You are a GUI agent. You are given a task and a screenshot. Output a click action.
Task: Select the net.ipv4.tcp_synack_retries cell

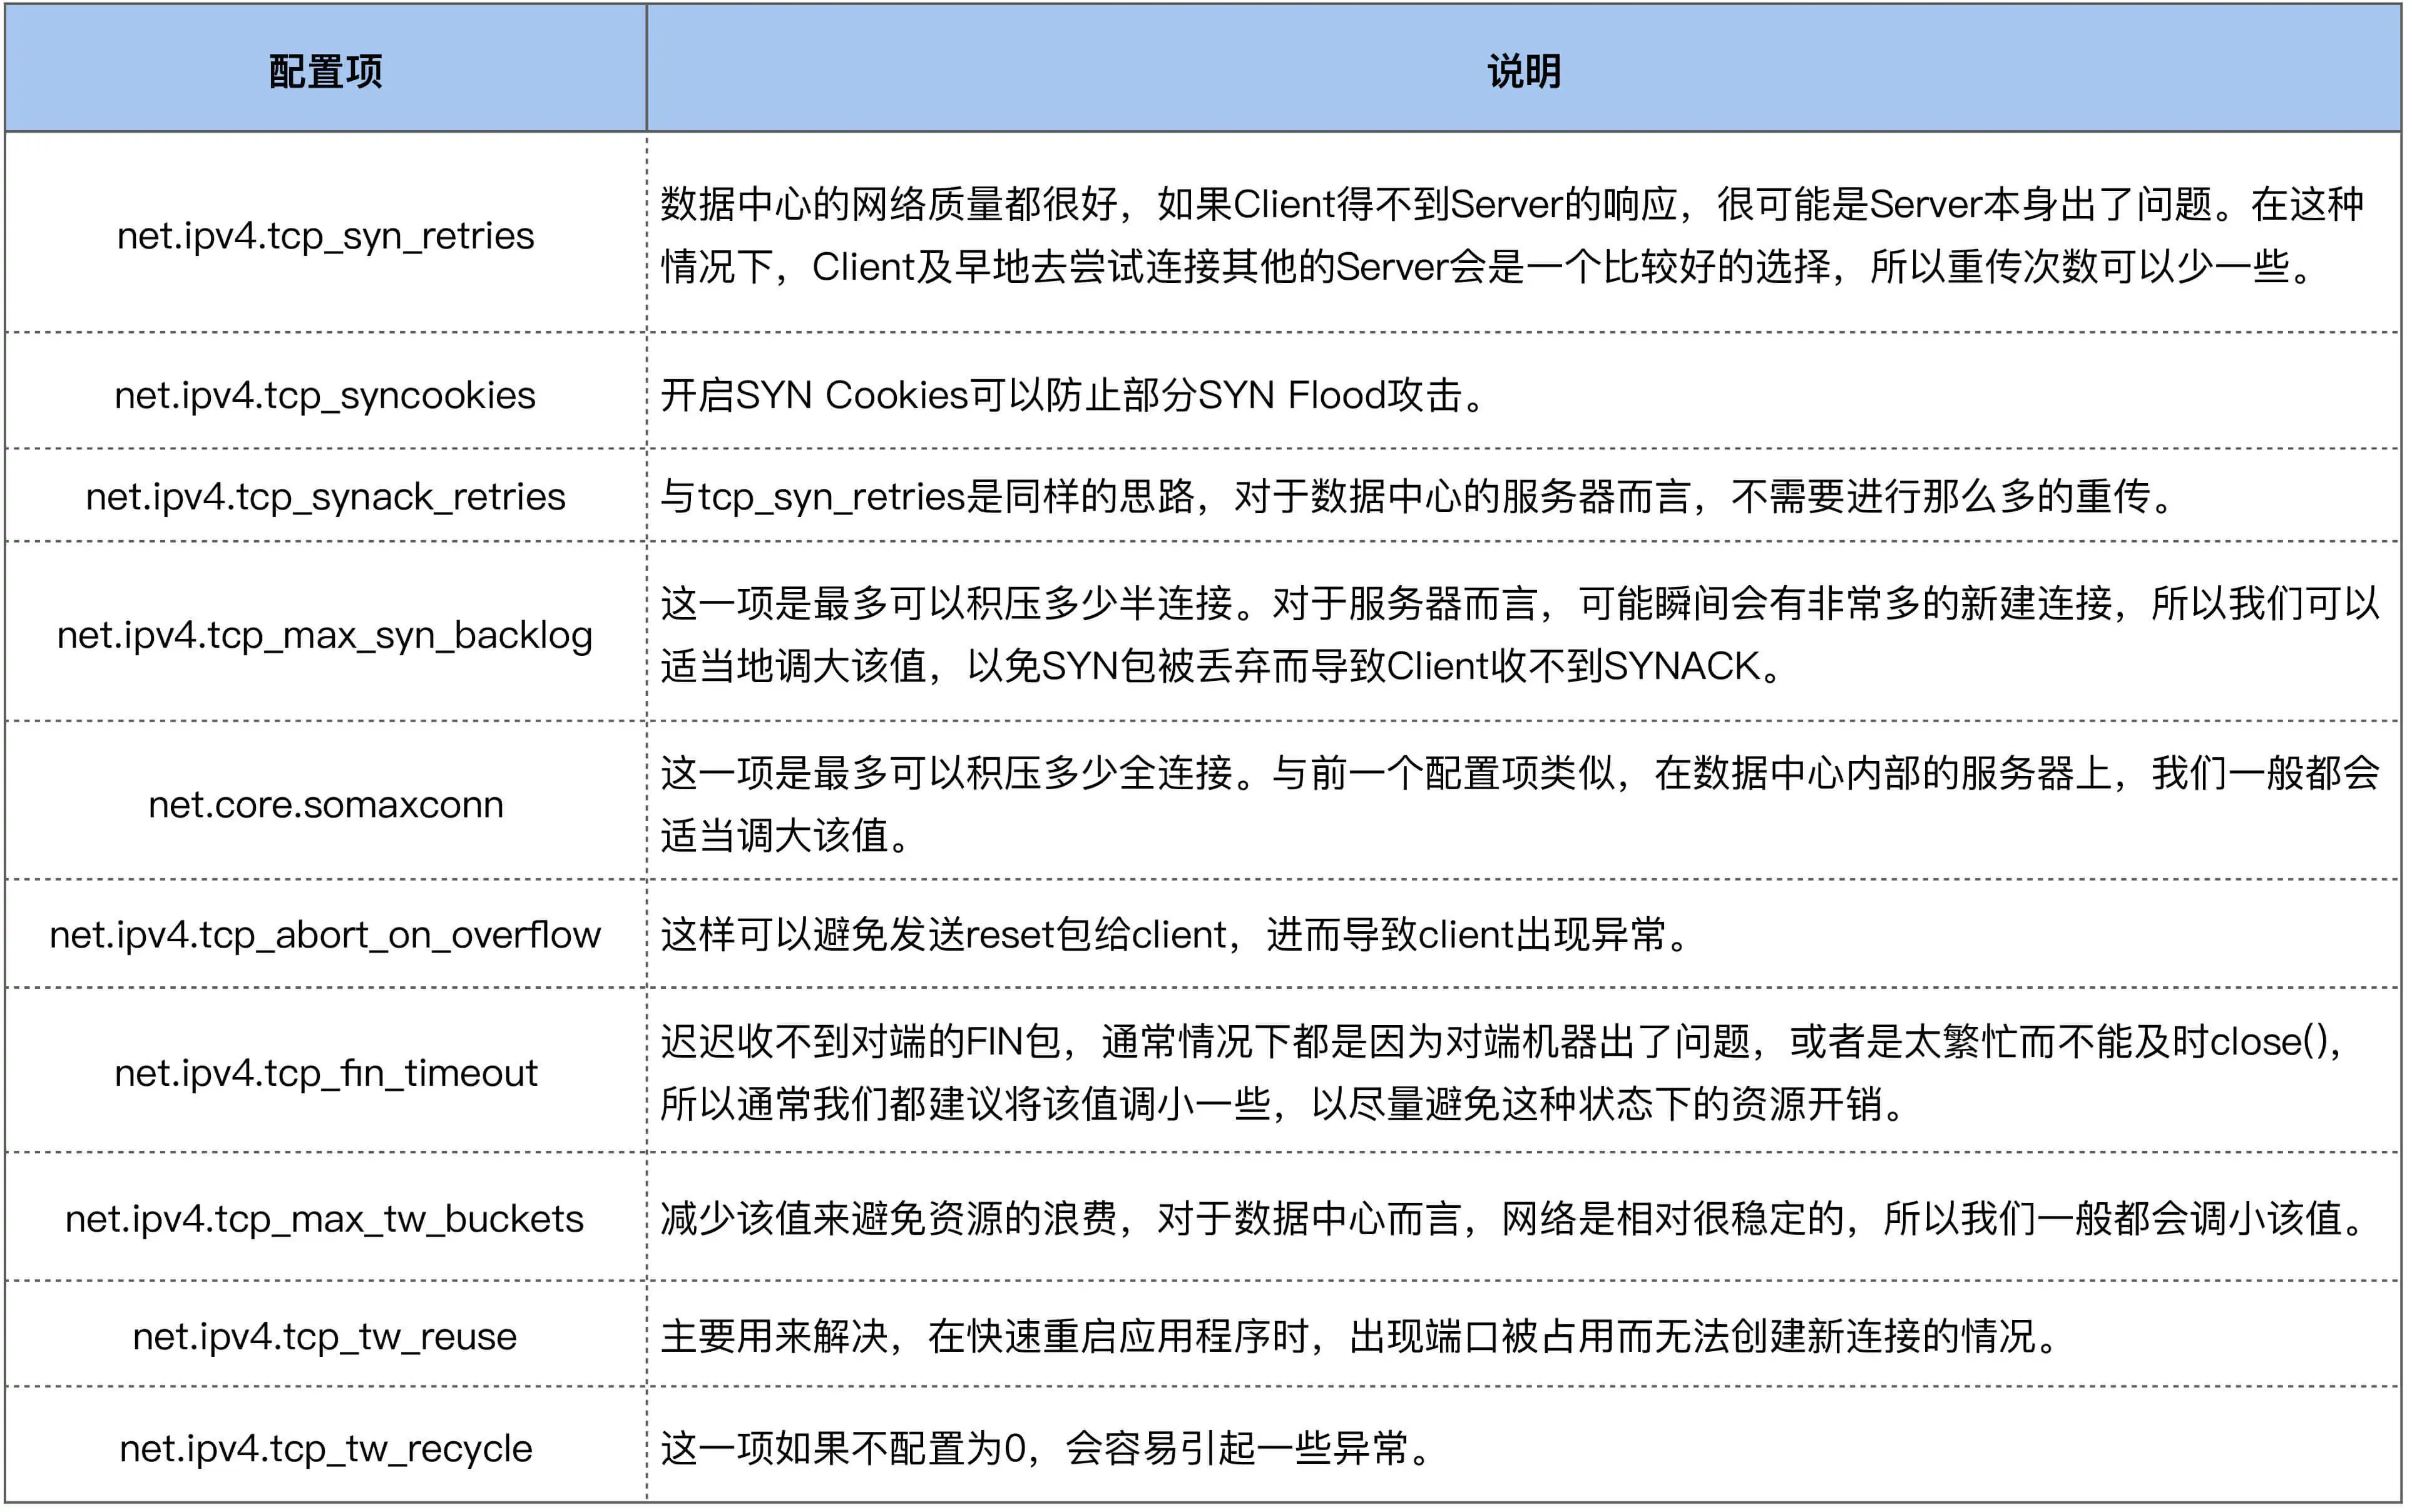pos(325,496)
